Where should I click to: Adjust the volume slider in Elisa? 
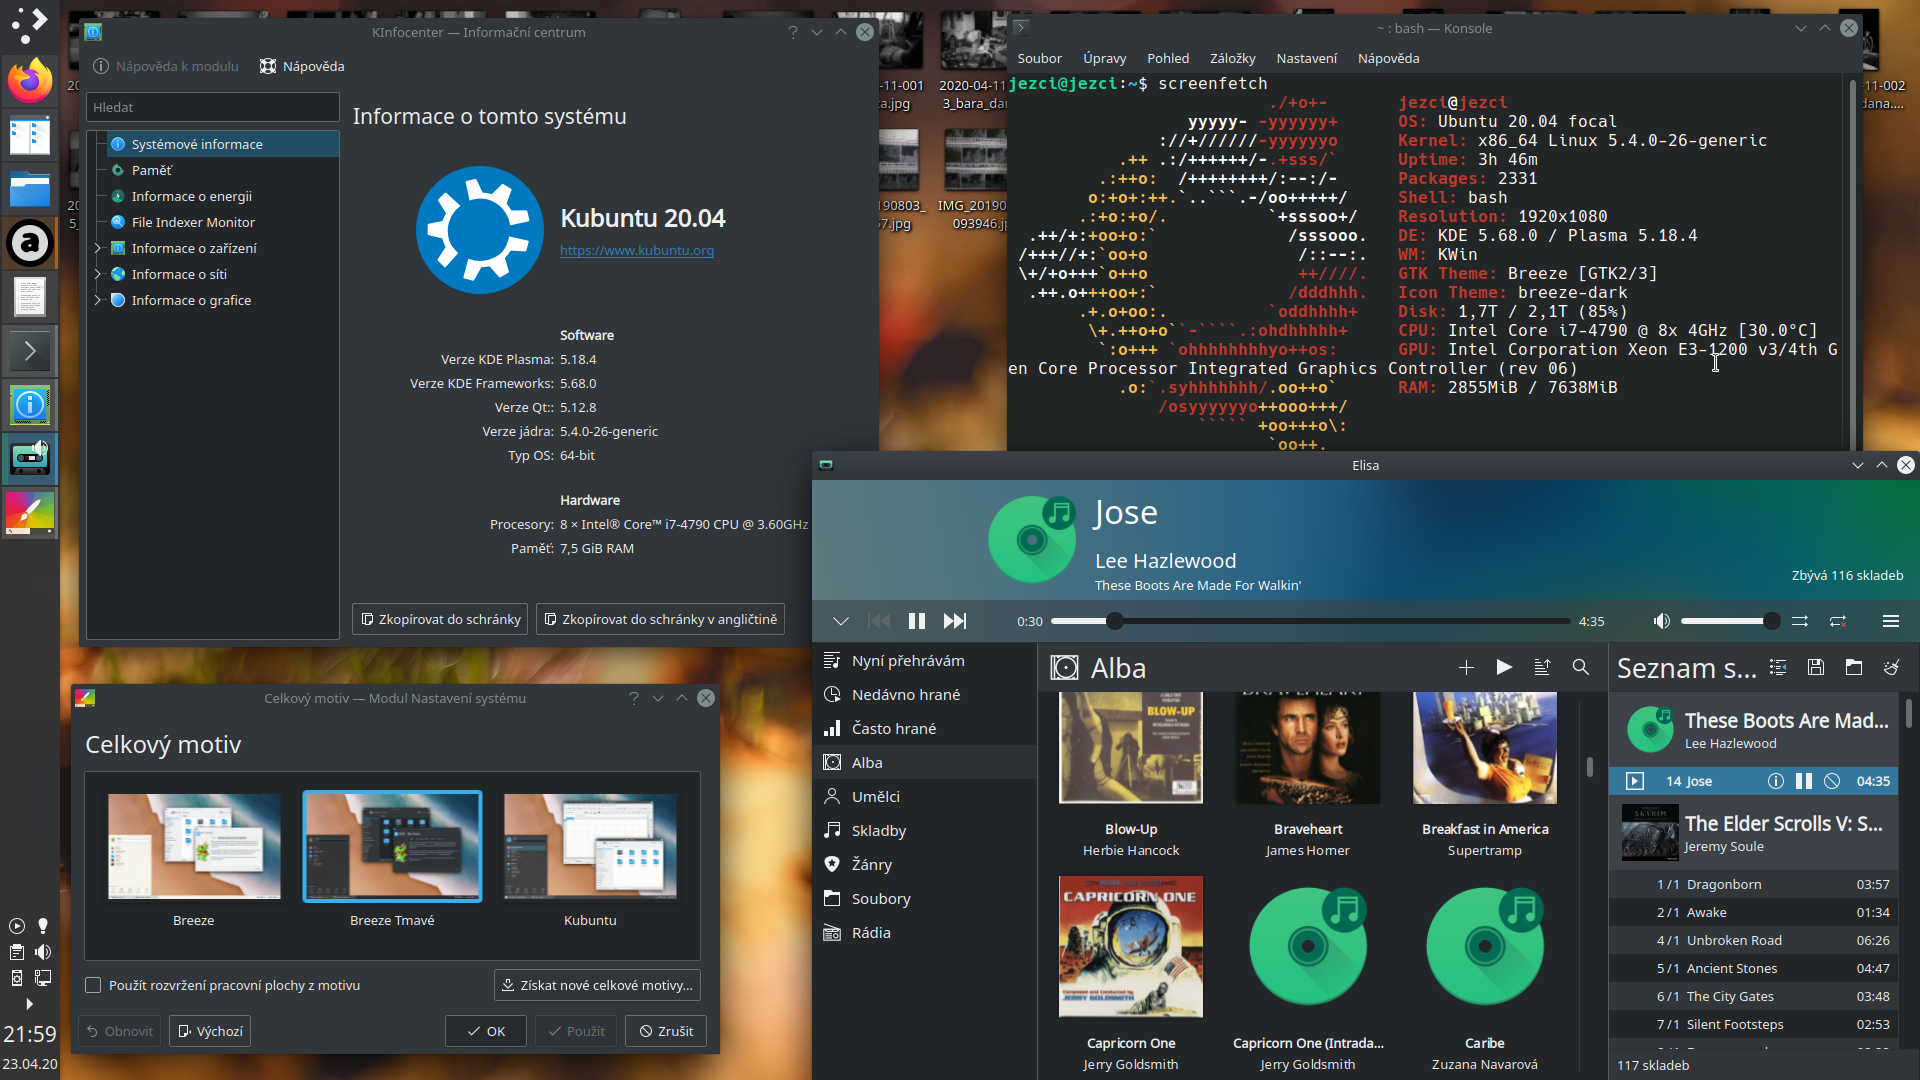click(x=1729, y=620)
